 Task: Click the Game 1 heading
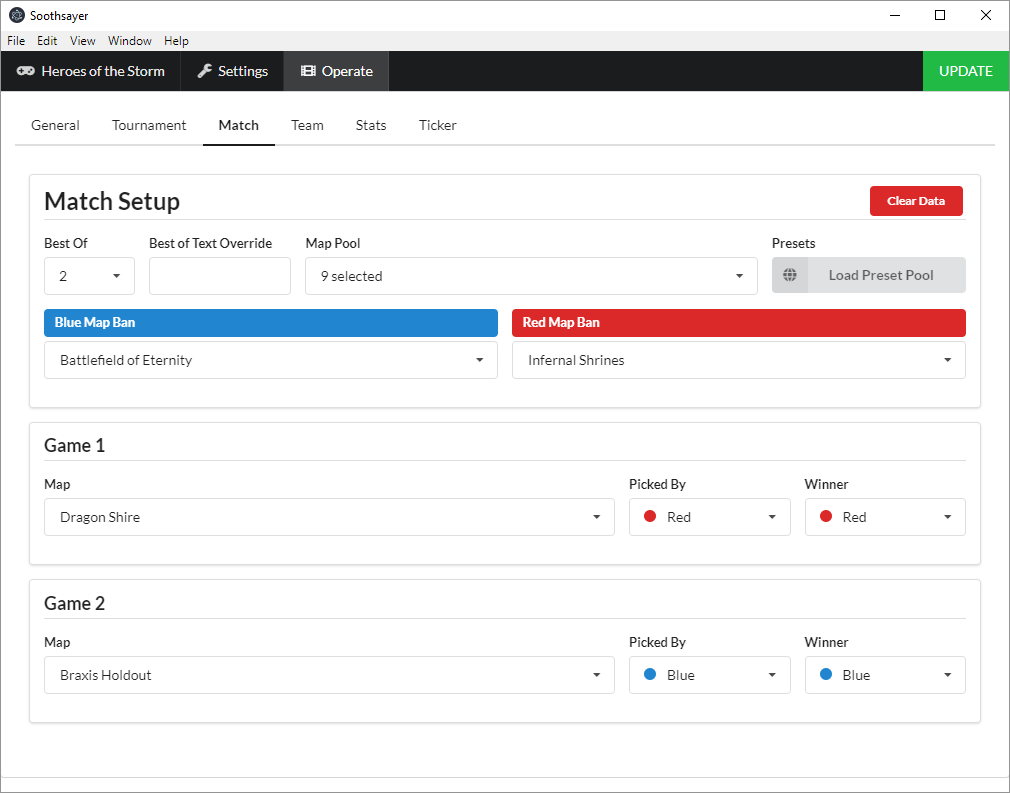(74, 445)
